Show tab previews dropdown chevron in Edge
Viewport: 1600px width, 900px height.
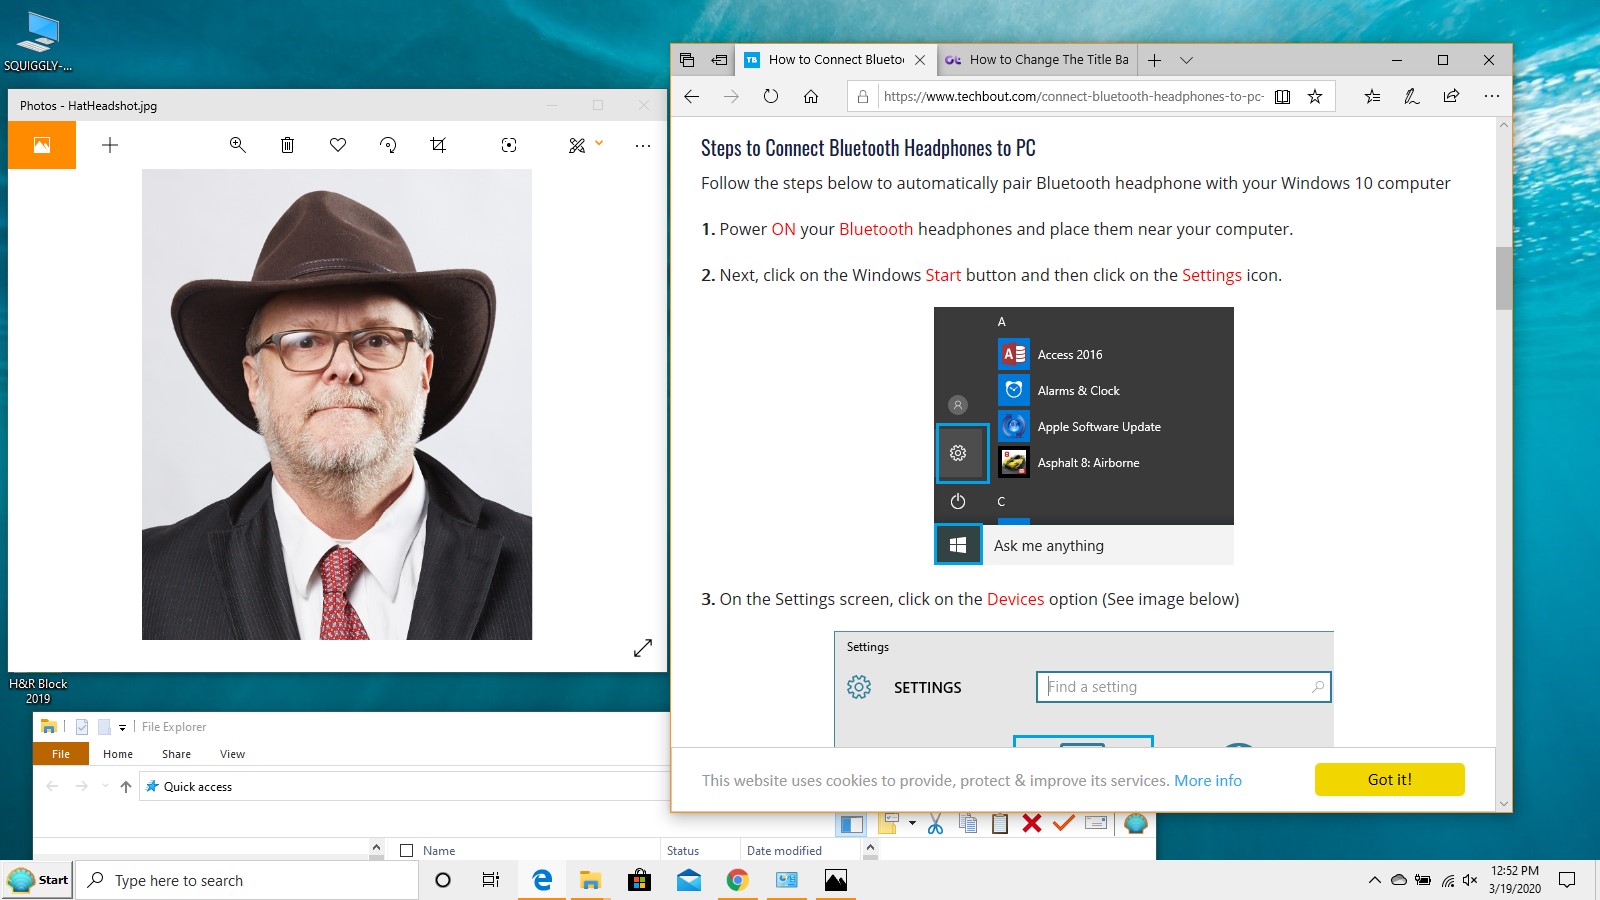[x=1186, y=60]
